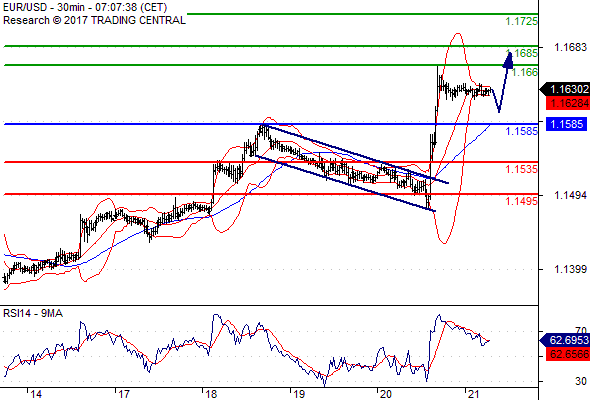This screenshot has height=400, width=590.
Task: Click the blue 1.1585 pivot line label
Action: (522, 131)
